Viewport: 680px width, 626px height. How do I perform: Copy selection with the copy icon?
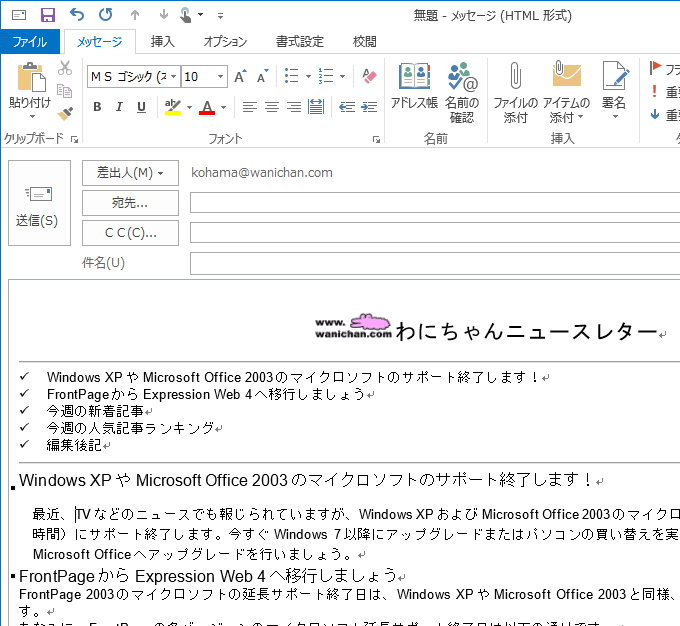(x=65, y=91)
